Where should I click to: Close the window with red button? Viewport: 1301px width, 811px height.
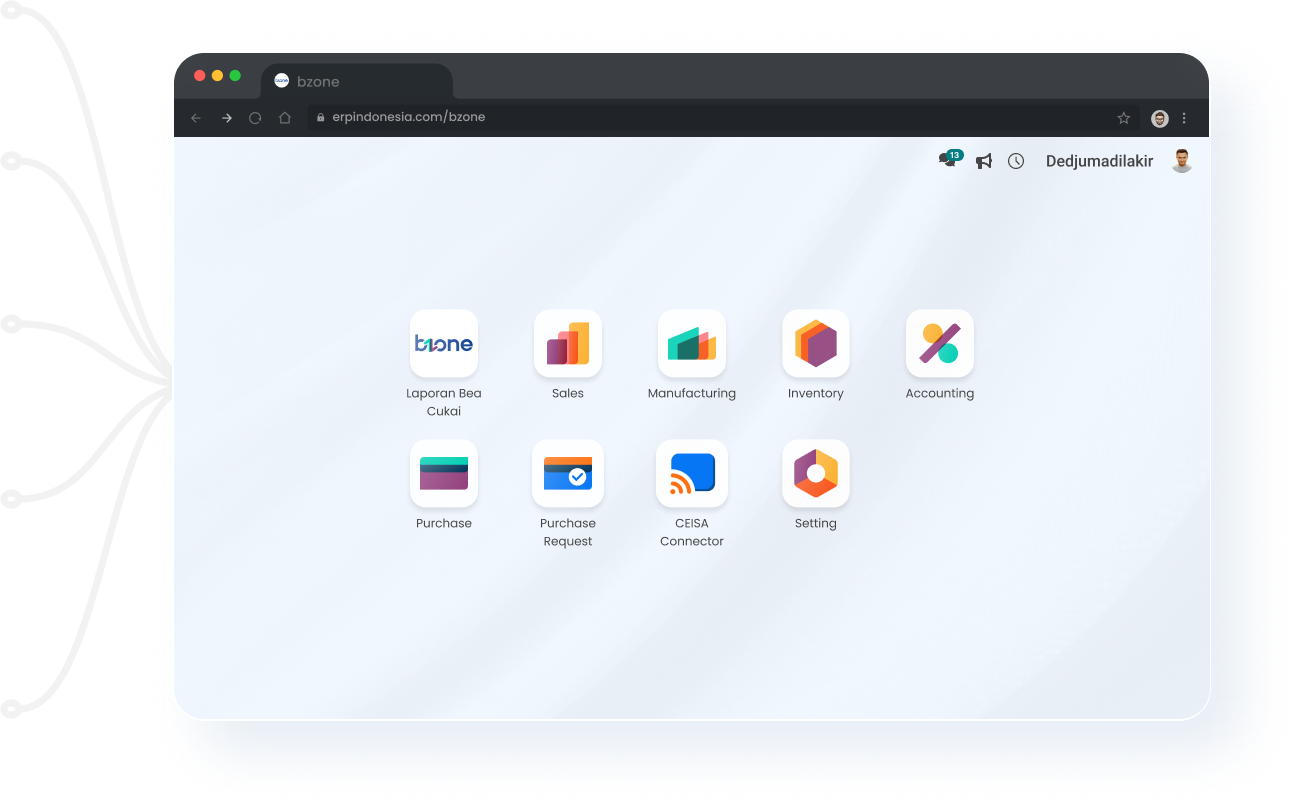pos(200,75)
